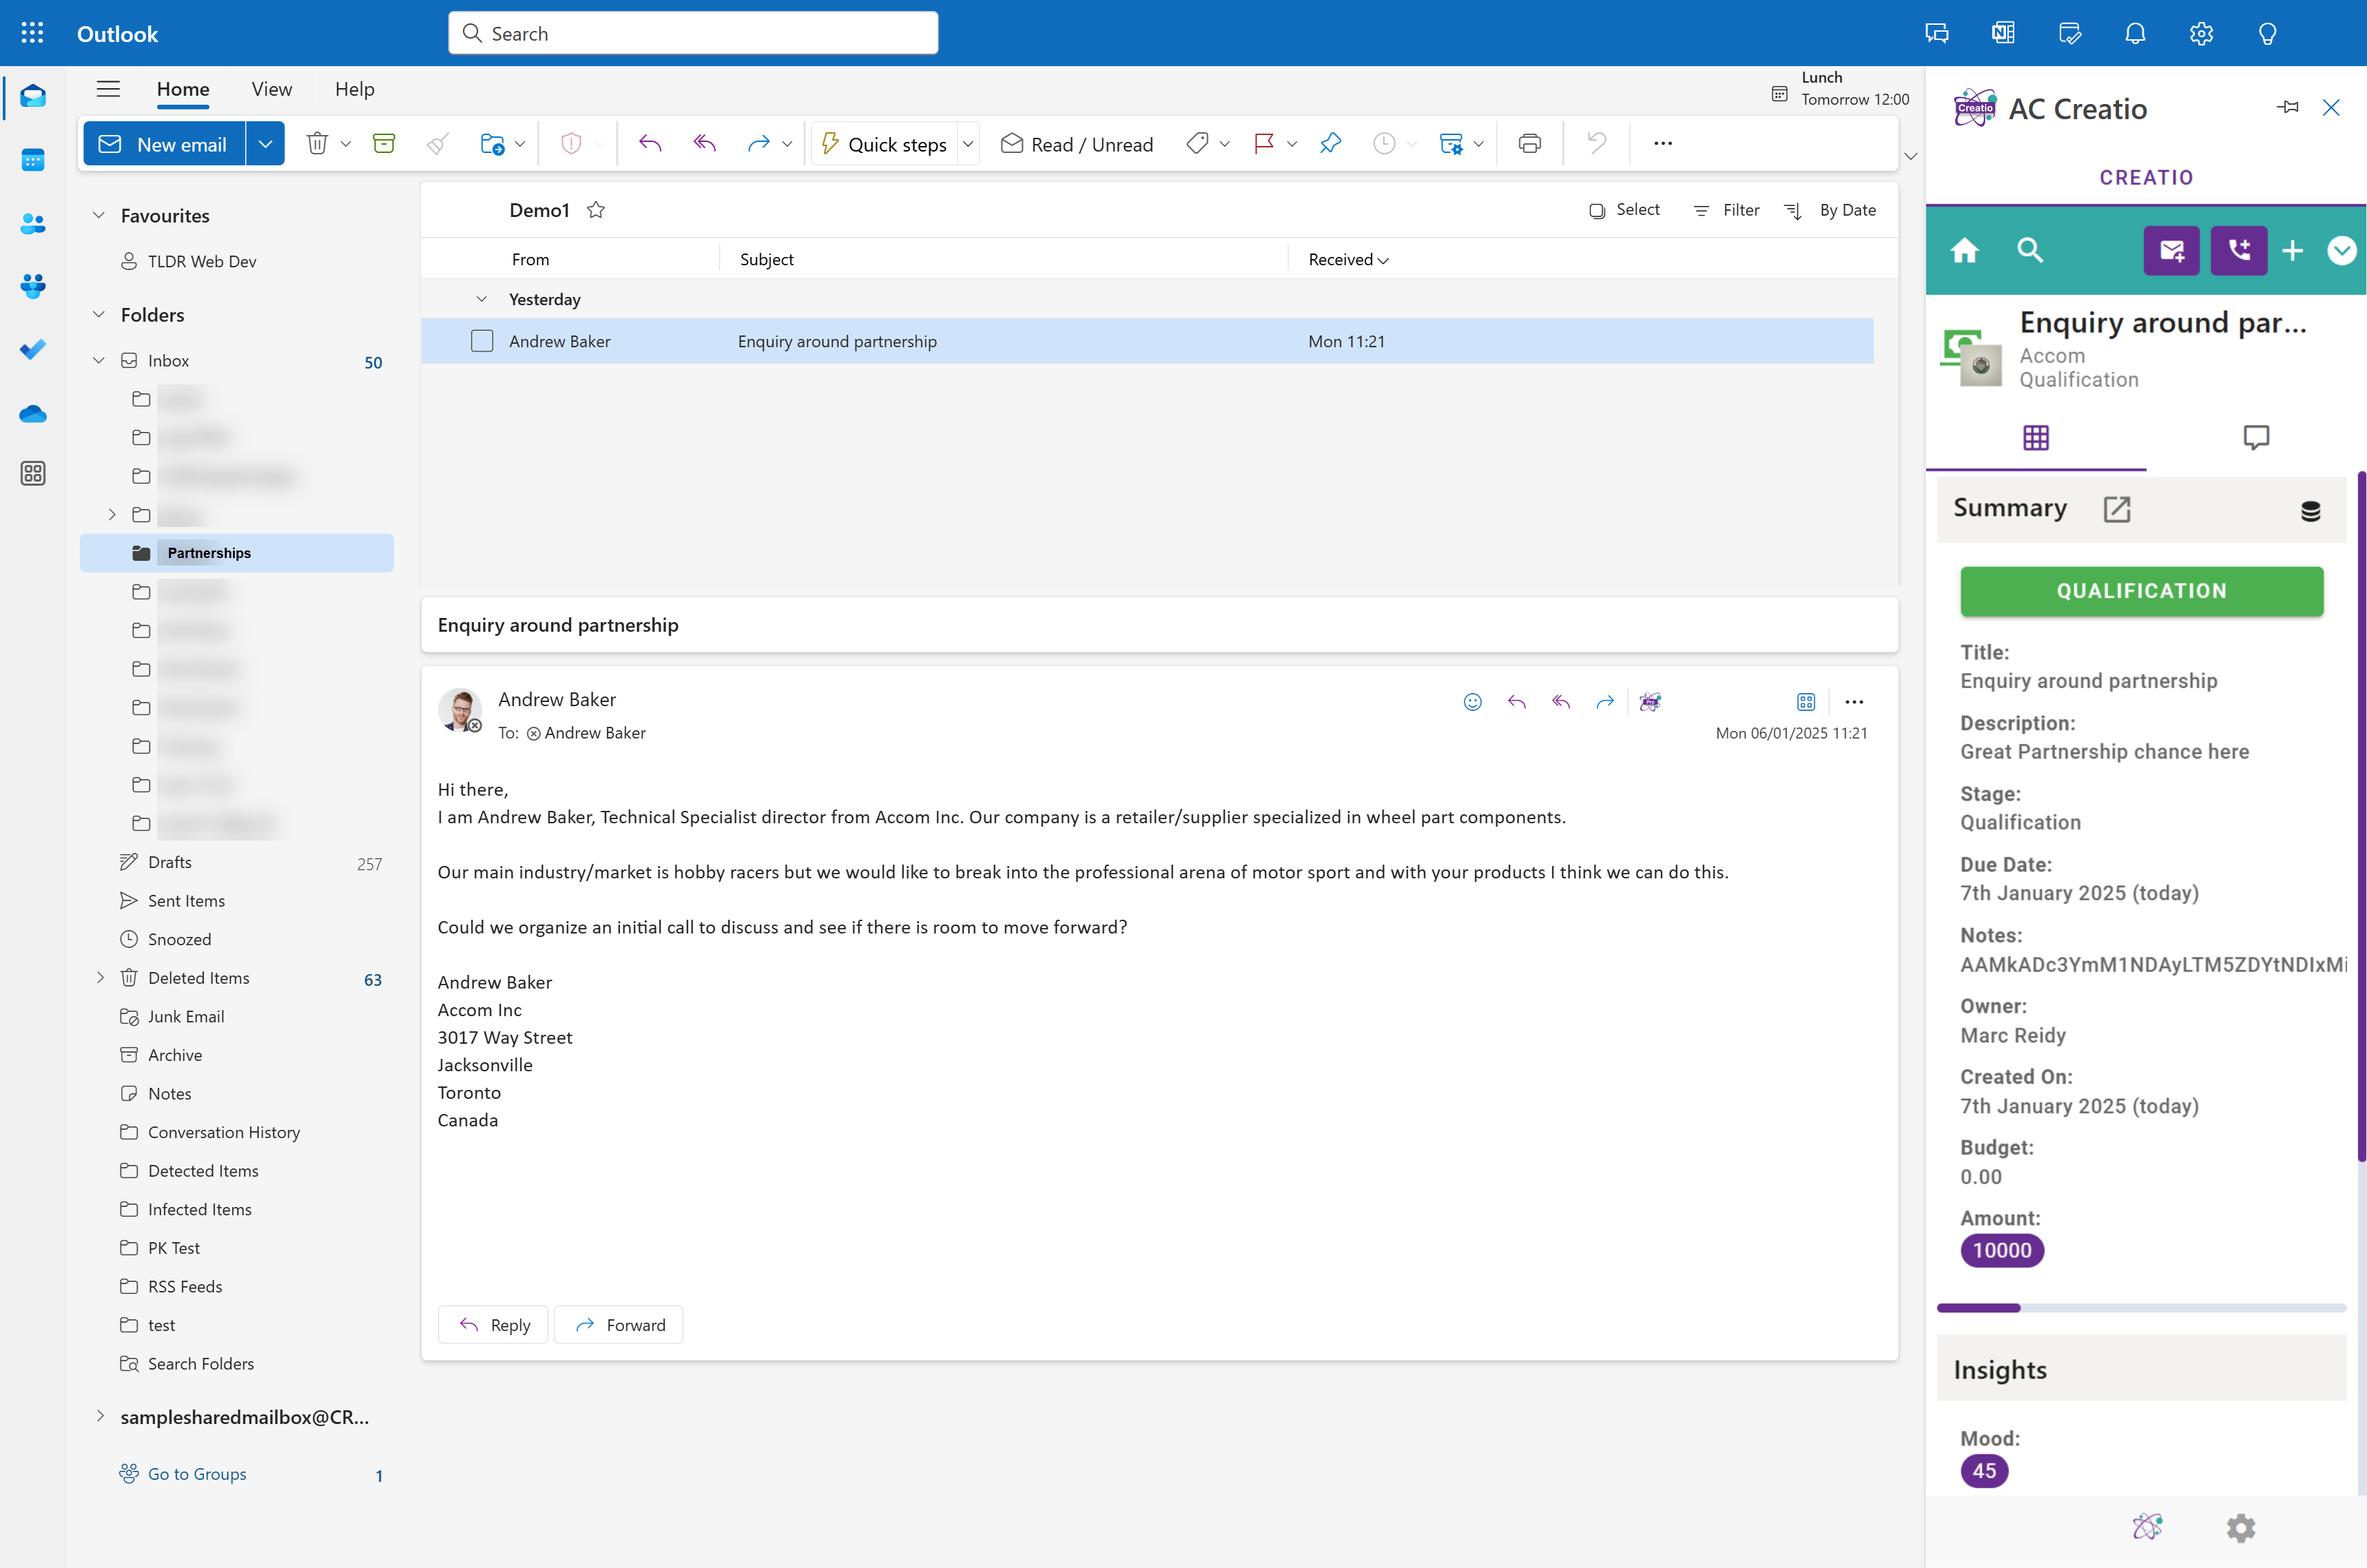
Task: Sort messages By Date
Action: pos(1831,210)
